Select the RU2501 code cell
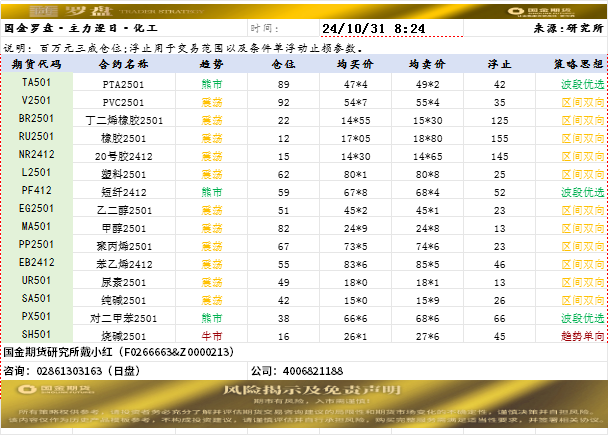Screen dimensions: 608x435 pyautogui.click(x=36, y=136)
